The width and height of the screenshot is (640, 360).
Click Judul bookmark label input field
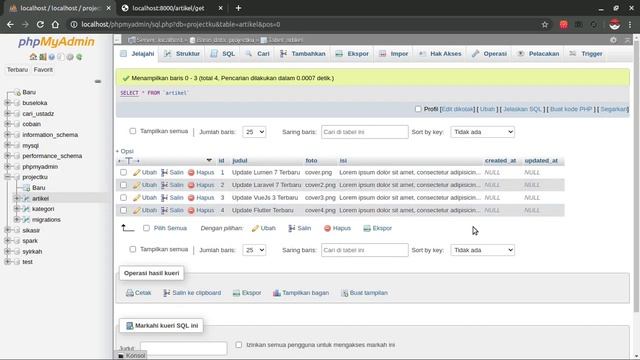[183, 348]
